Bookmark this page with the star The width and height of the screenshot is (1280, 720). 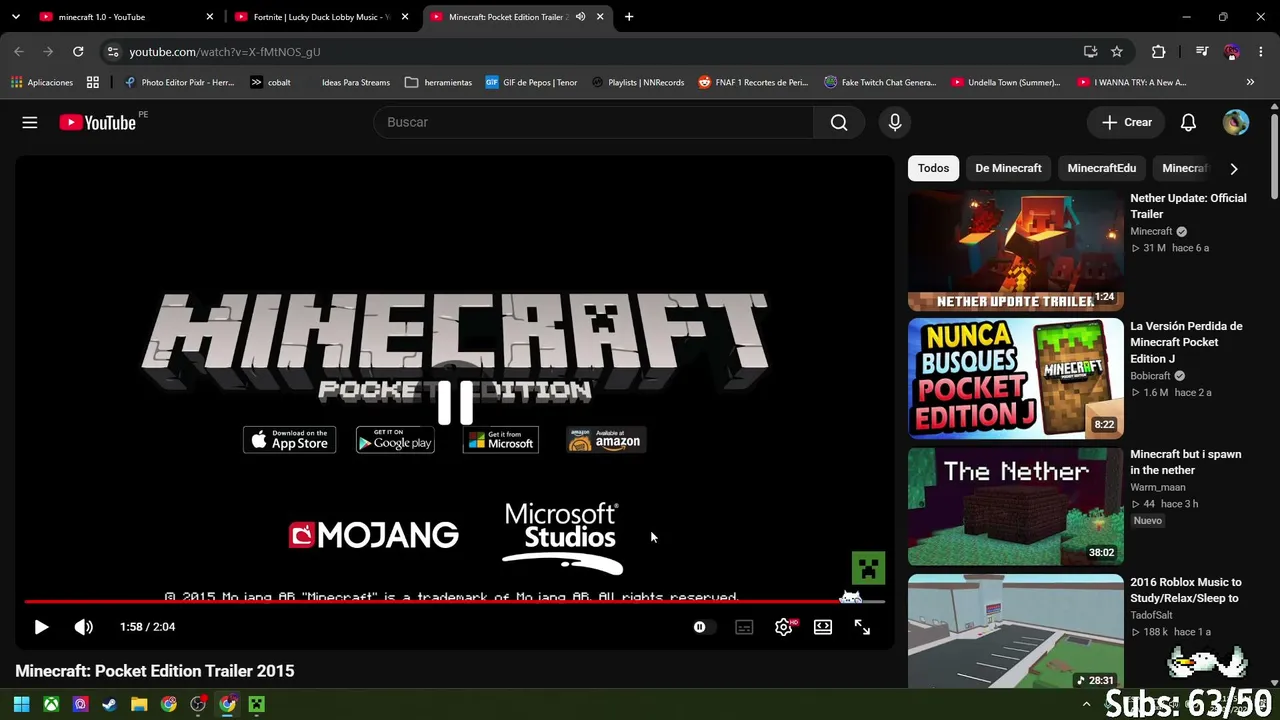pos(1117,52)
